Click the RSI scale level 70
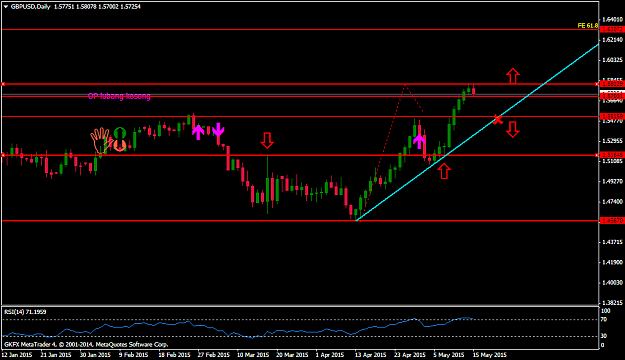 point(604,319)
